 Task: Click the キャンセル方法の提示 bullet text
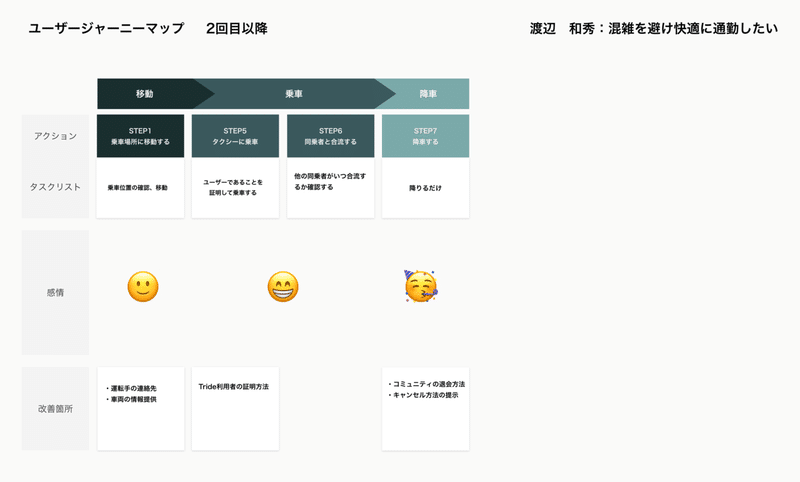423,395
